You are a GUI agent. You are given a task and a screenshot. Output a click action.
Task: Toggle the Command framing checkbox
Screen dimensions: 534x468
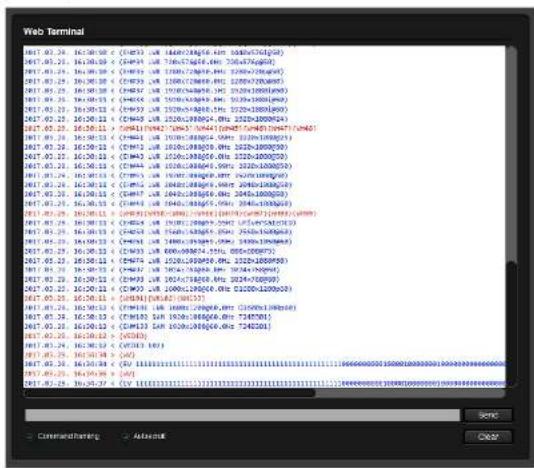tap(30, 436)
